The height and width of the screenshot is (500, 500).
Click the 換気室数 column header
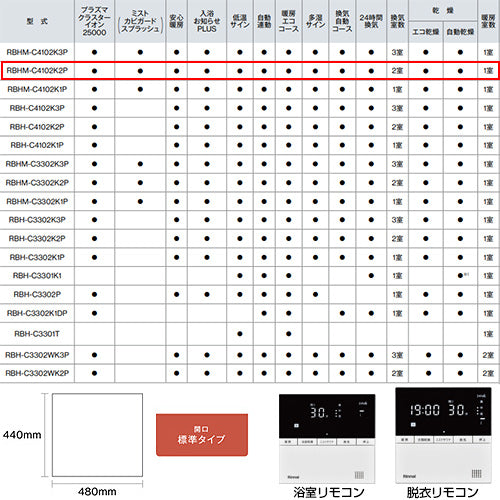[397, 21]
